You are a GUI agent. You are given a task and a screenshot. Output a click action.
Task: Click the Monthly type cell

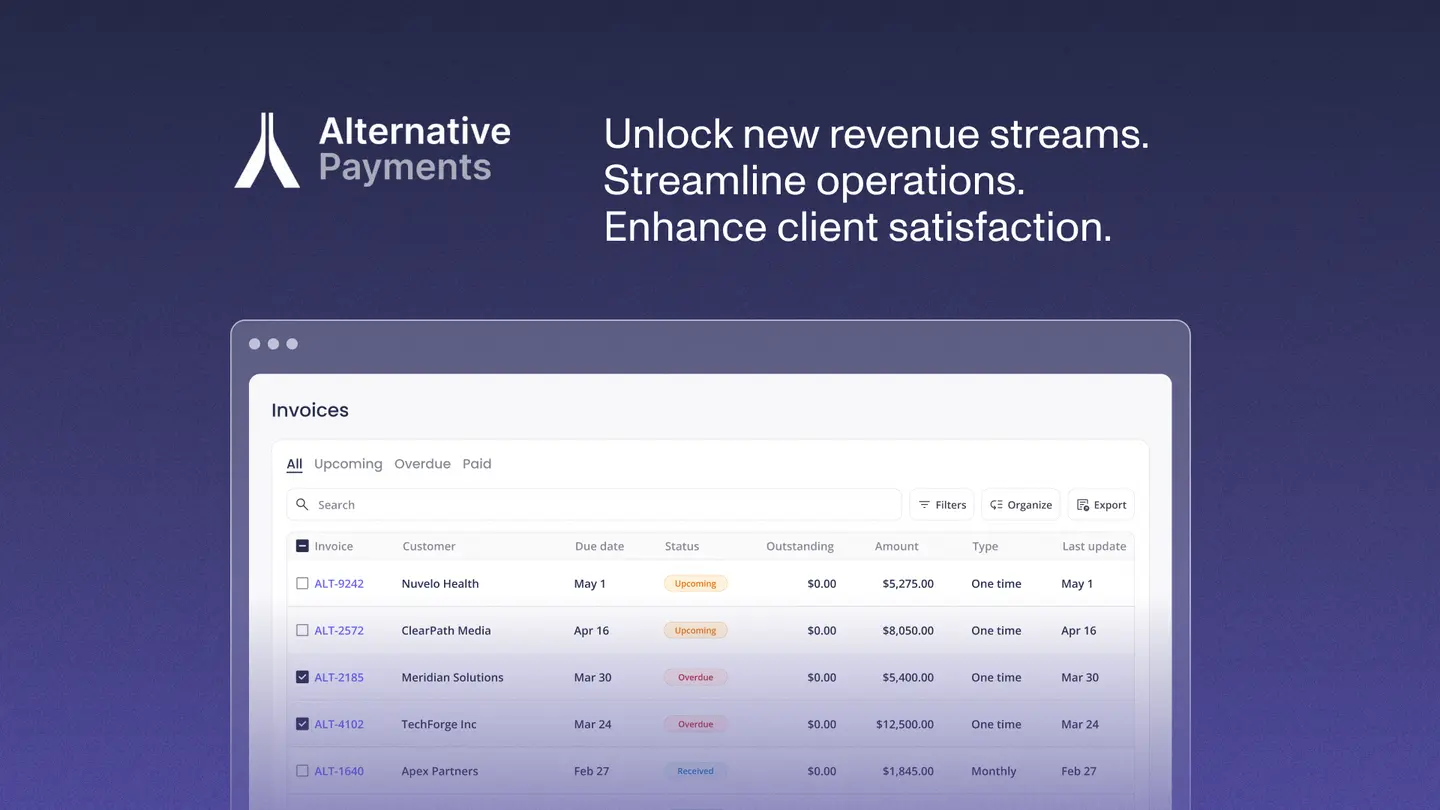(x=993, y=772)
